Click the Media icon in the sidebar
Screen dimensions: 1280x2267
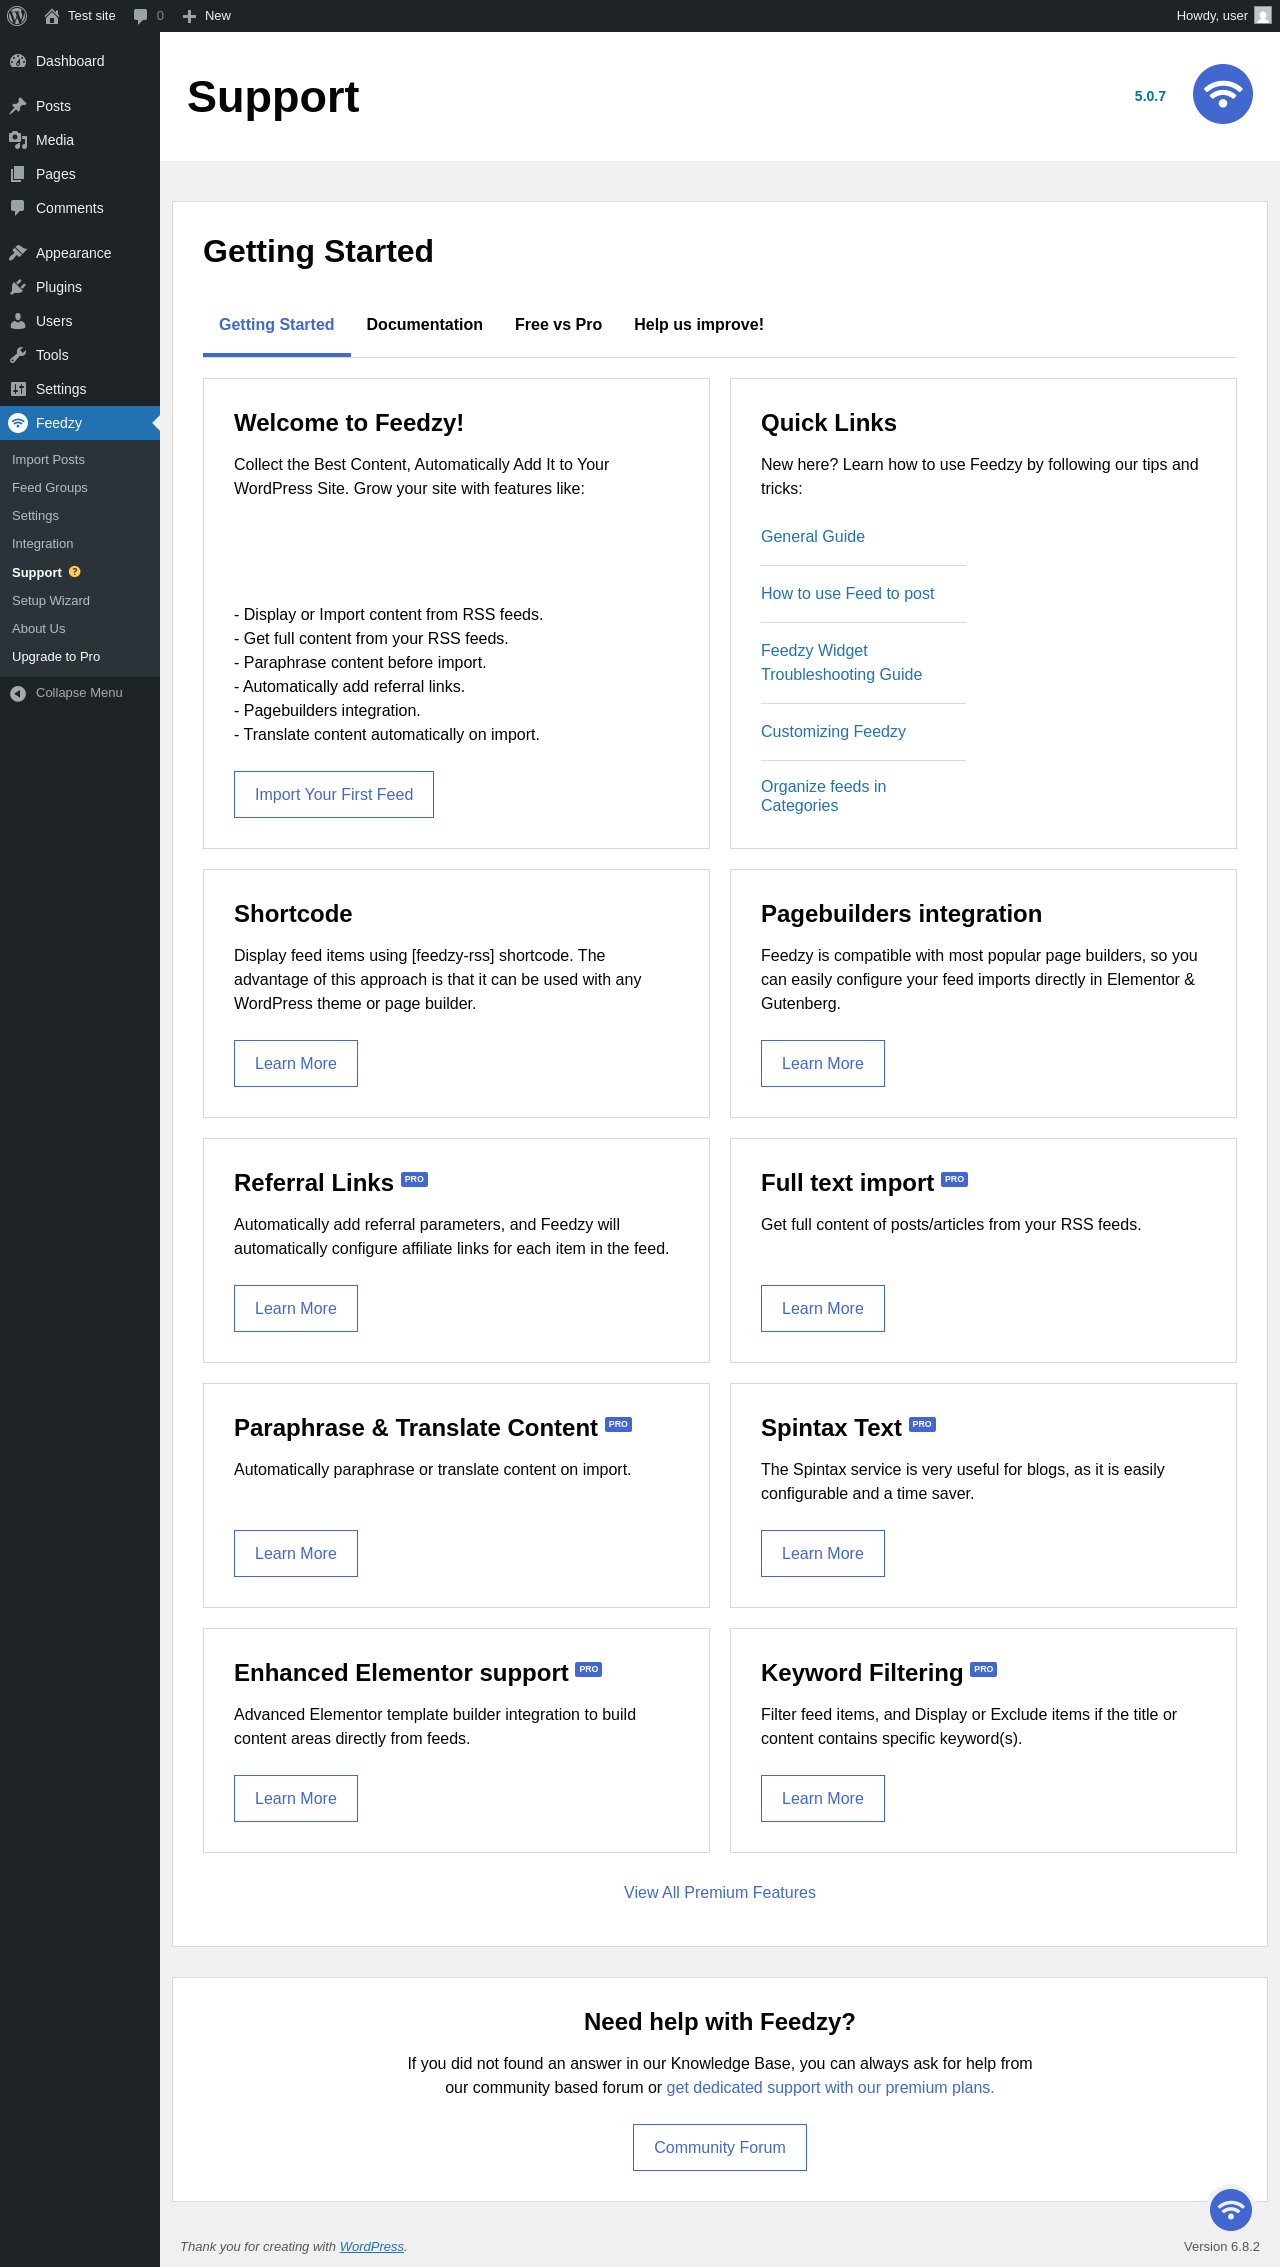(x=18, y=140)
